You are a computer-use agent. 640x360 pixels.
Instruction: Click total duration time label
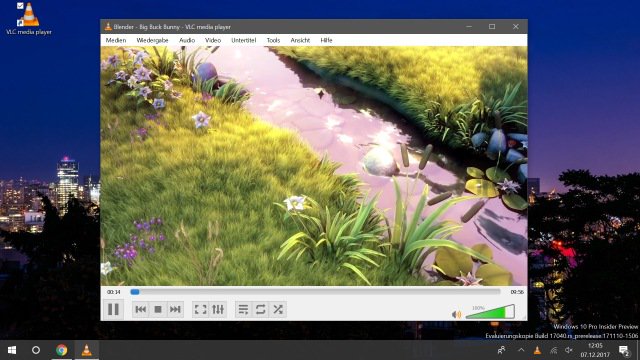(x=517, y=292)
